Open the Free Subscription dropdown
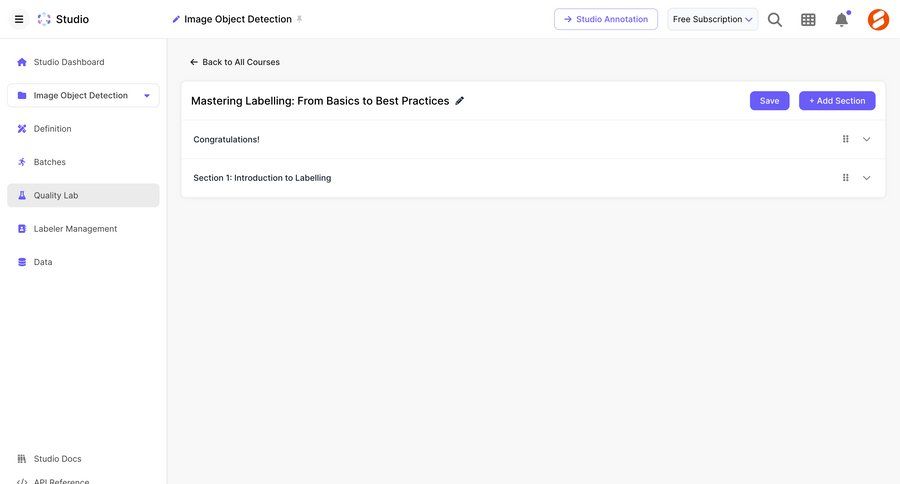This screenshot has width=900, height=484. pos(712,19)
